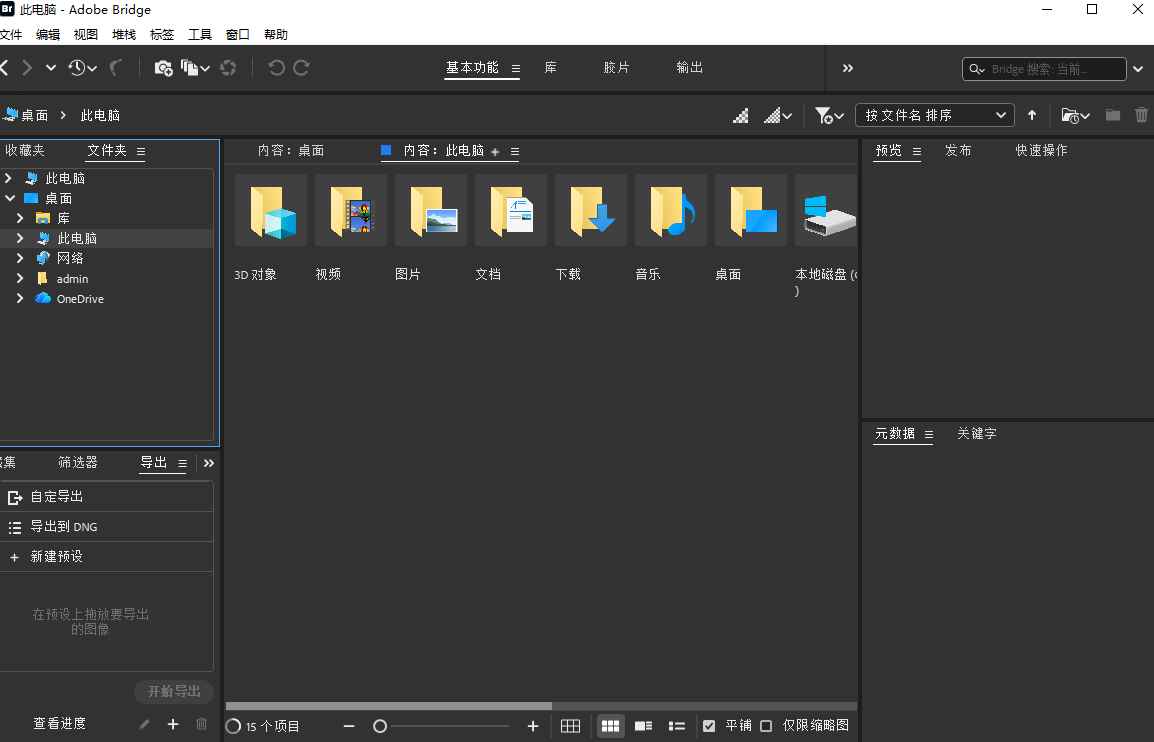
Task: Expand the OneDrive tree node
Action: (x=20, y=298)
